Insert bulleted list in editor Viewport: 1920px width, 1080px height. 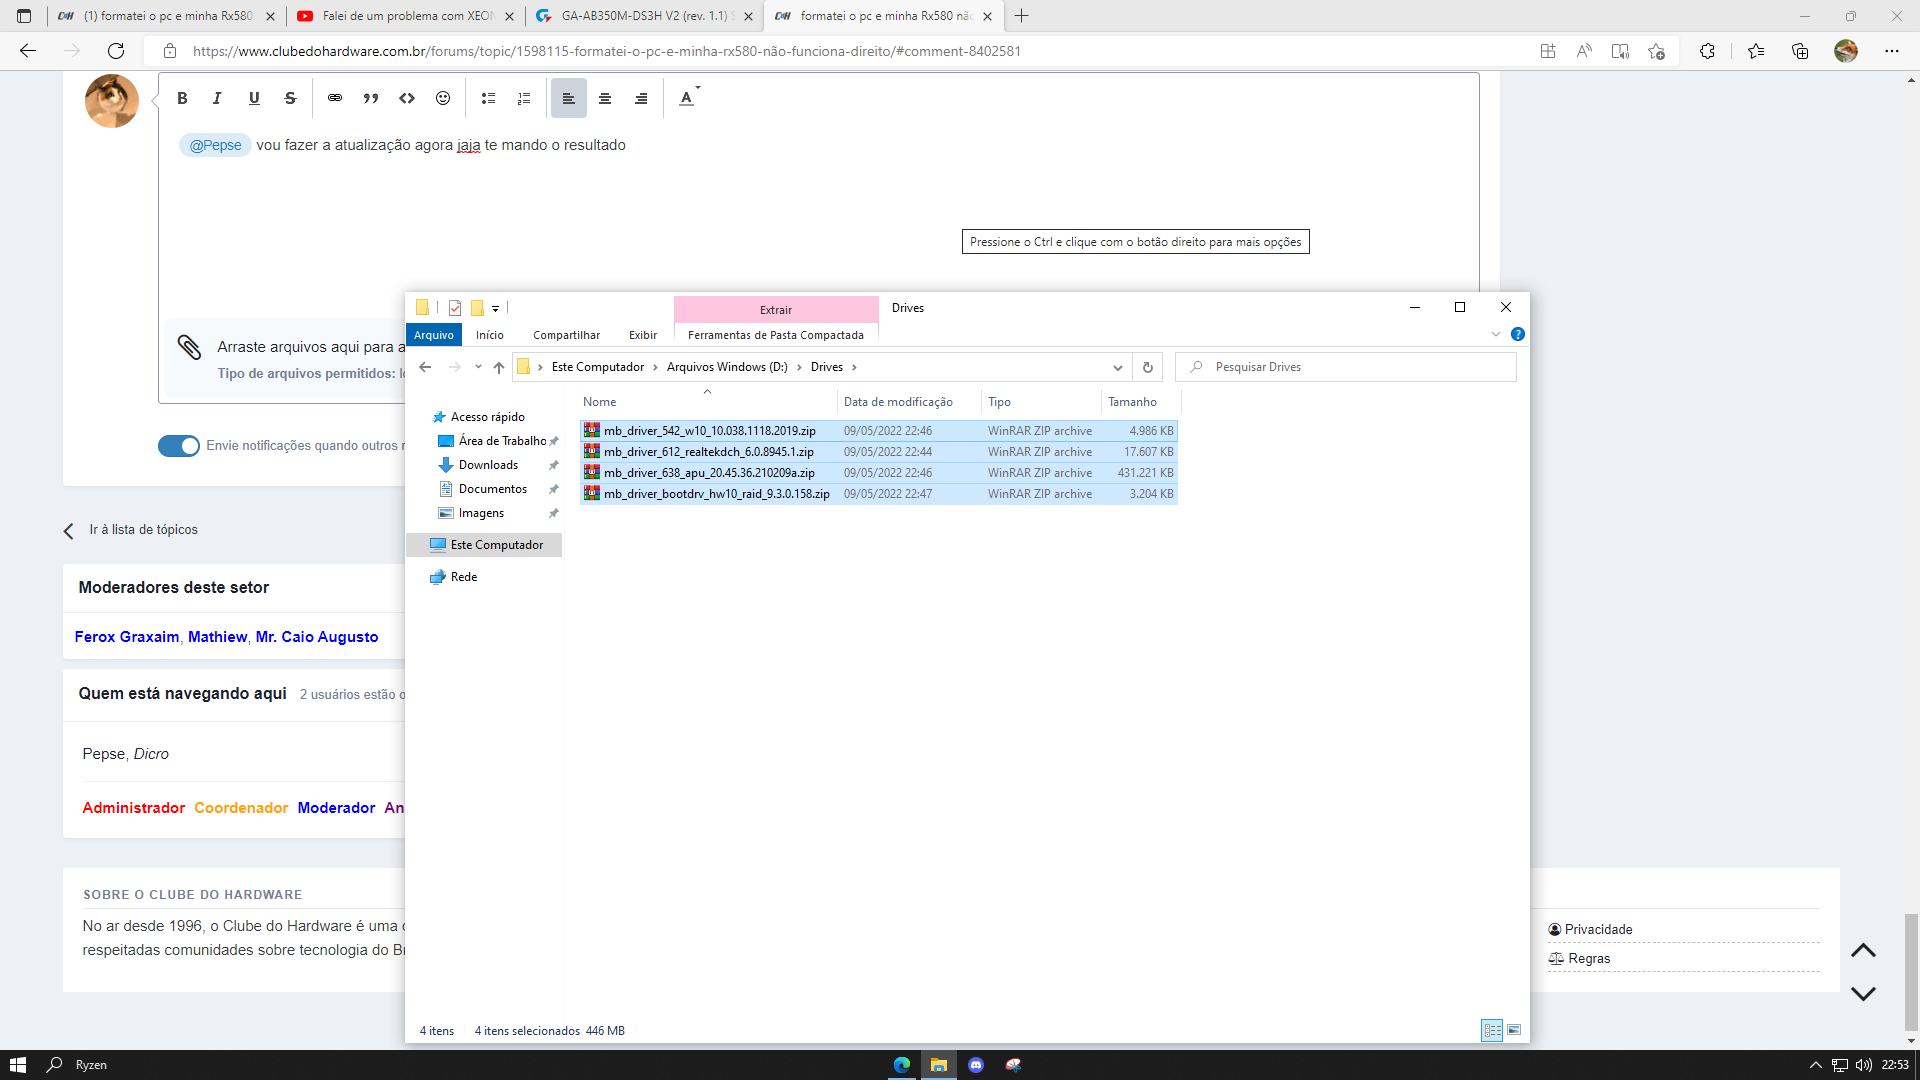(488, 98)
